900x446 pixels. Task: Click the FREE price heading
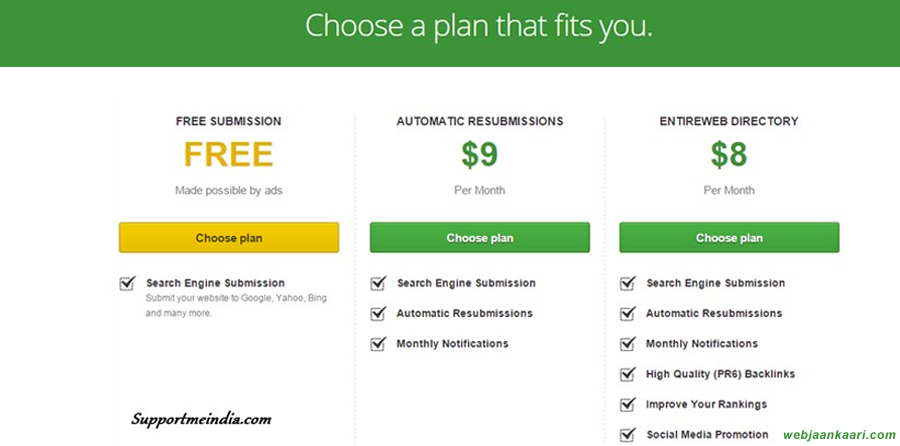(228, 154)
